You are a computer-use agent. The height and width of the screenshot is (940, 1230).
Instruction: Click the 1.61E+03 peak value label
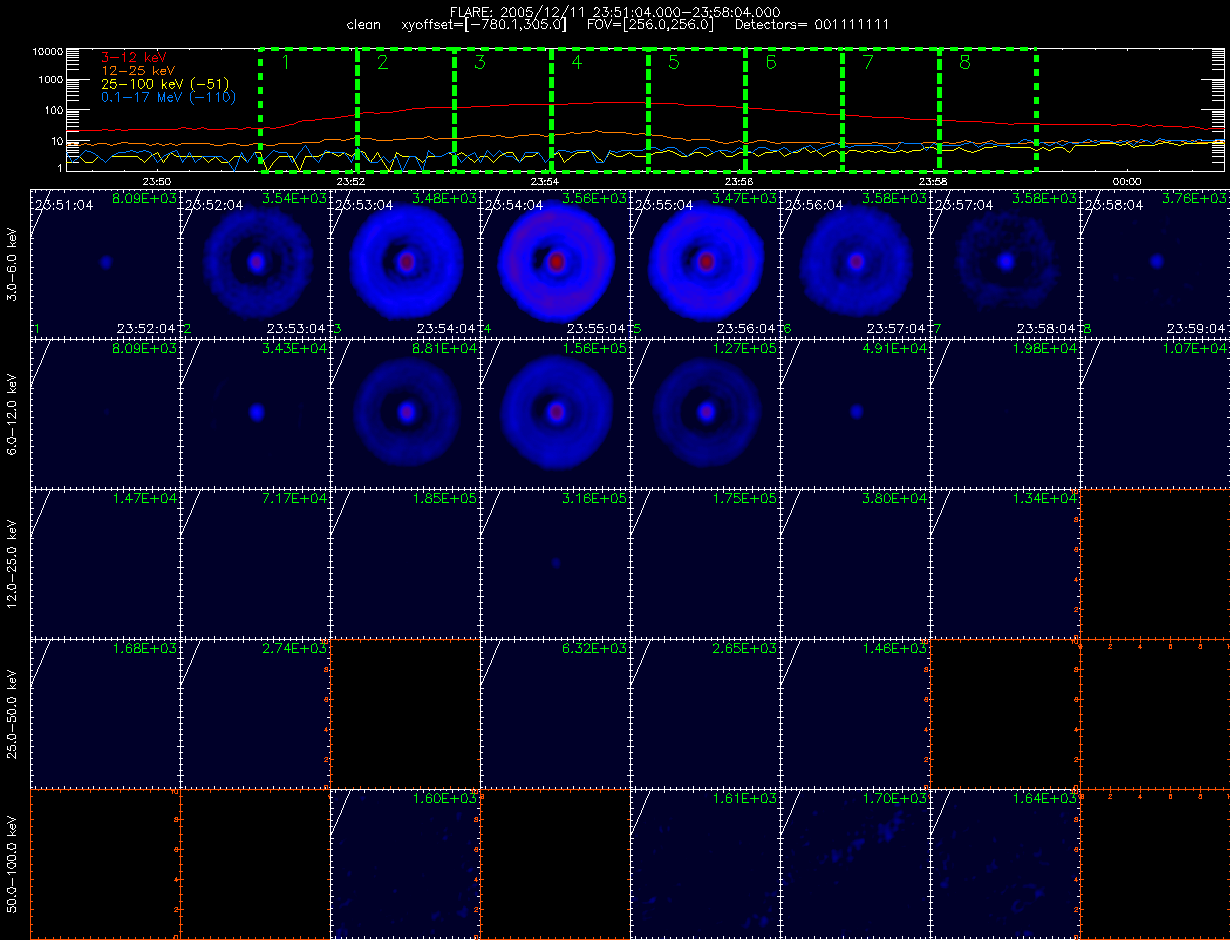746,798
